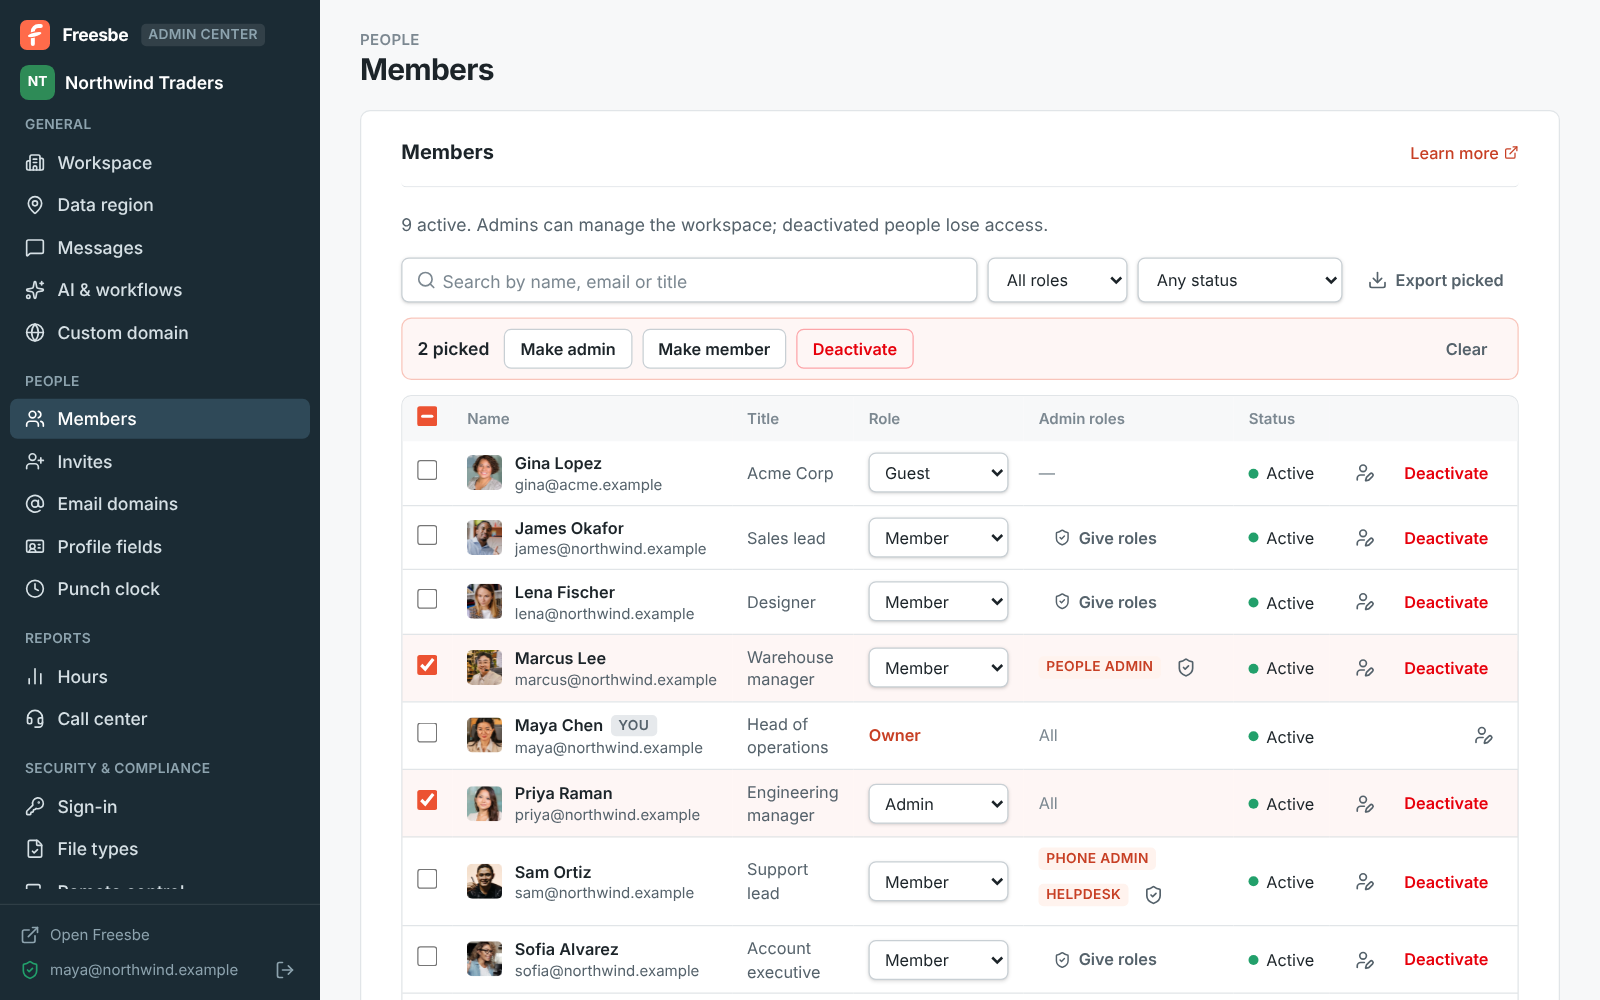
Task: Toggle the select-all checkbox in table header
Action: coord(427,416)
